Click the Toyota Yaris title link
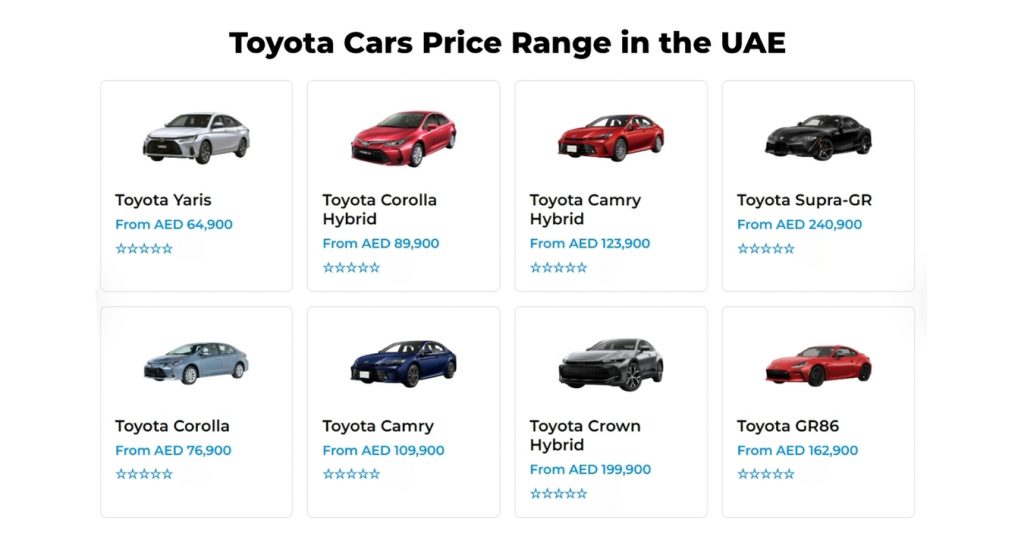1024x536 pixels. pos(163,200)
